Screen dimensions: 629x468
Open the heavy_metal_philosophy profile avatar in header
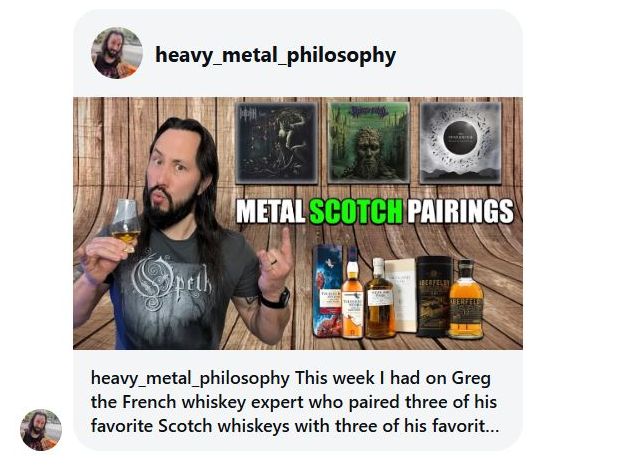point(117,53)
